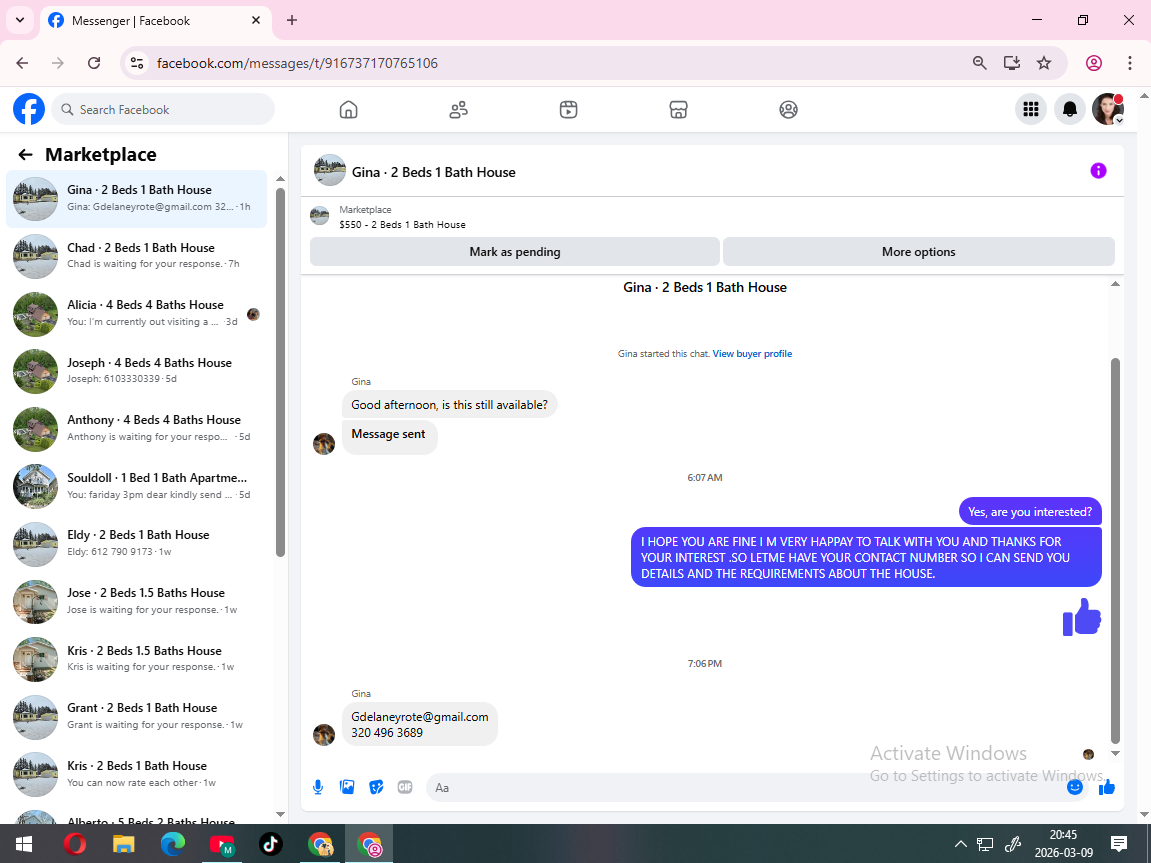Click the address bar URL

(297, 63)
